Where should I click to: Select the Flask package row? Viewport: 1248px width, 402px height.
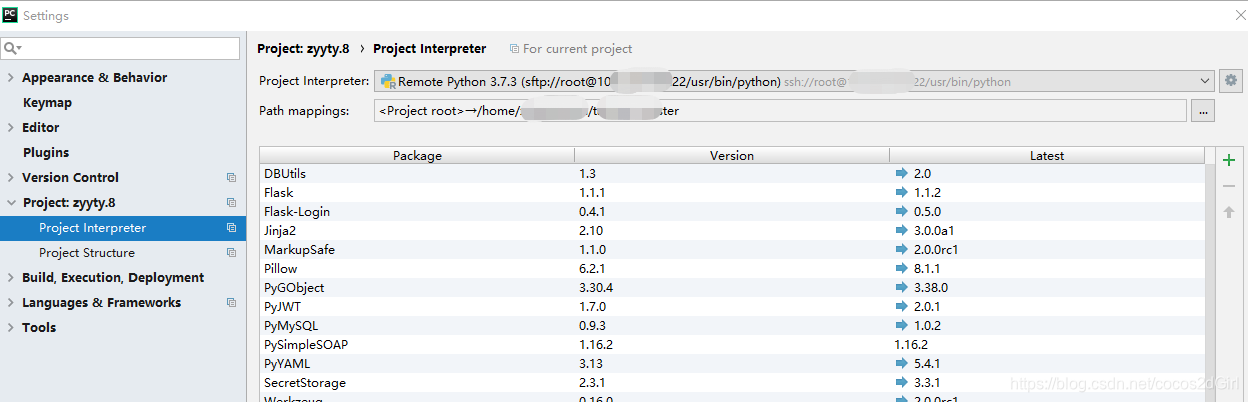click(x=732, y=193)
